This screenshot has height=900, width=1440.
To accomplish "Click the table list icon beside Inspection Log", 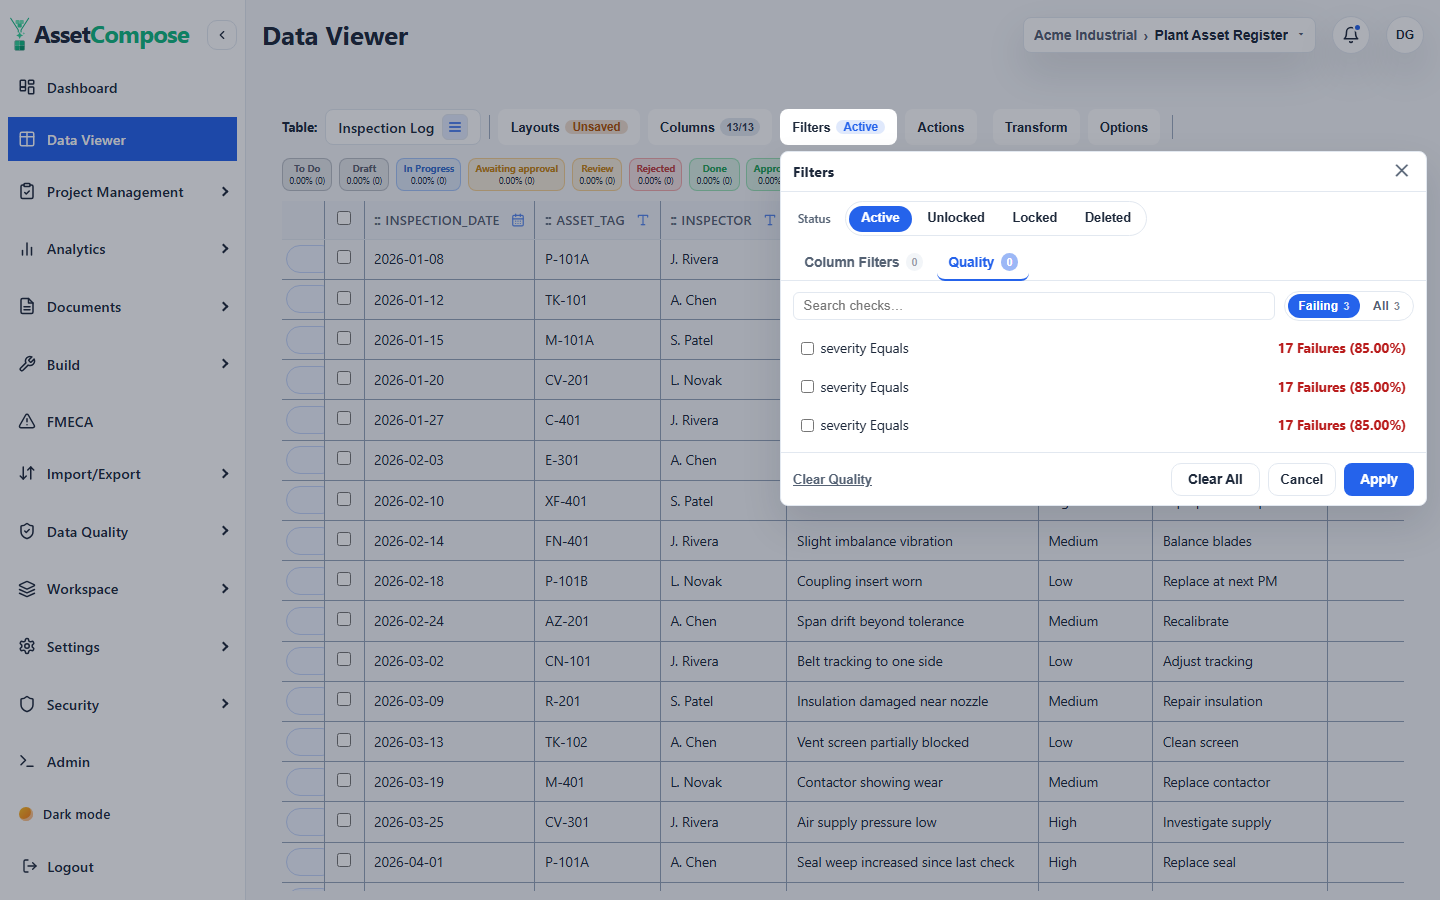I will click(455, 127).
